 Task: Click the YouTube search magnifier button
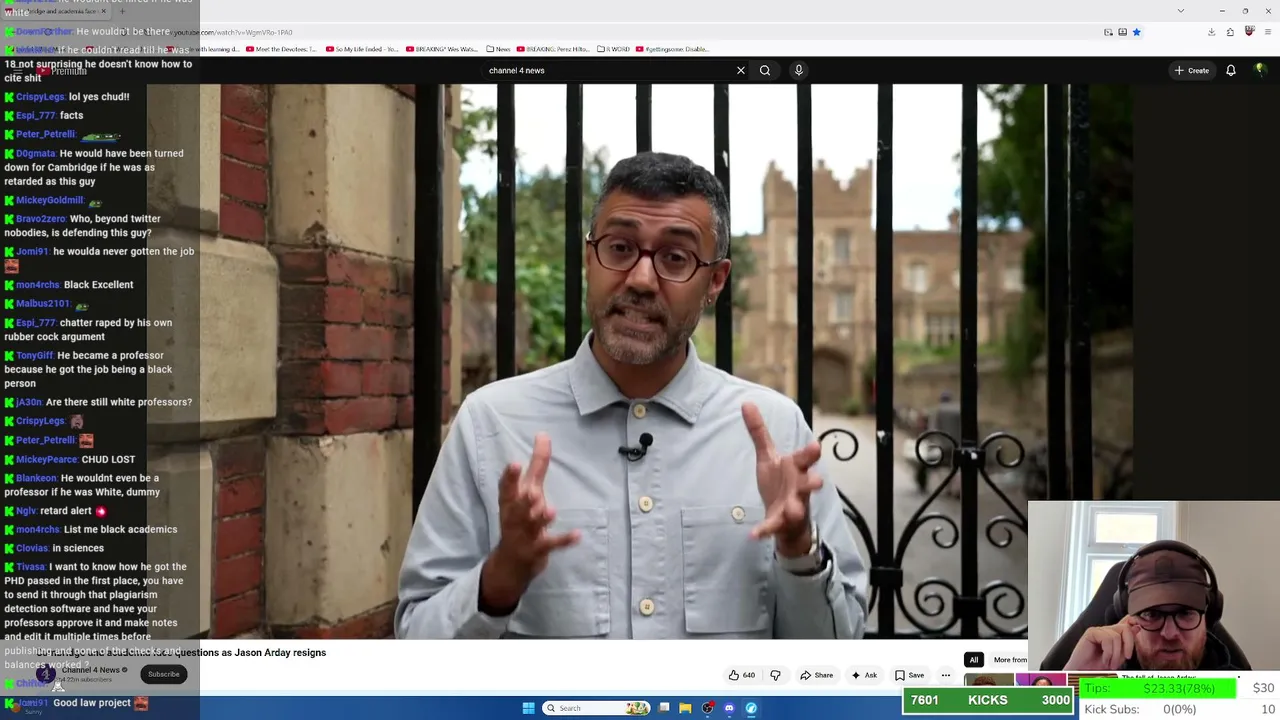point(765,70)
